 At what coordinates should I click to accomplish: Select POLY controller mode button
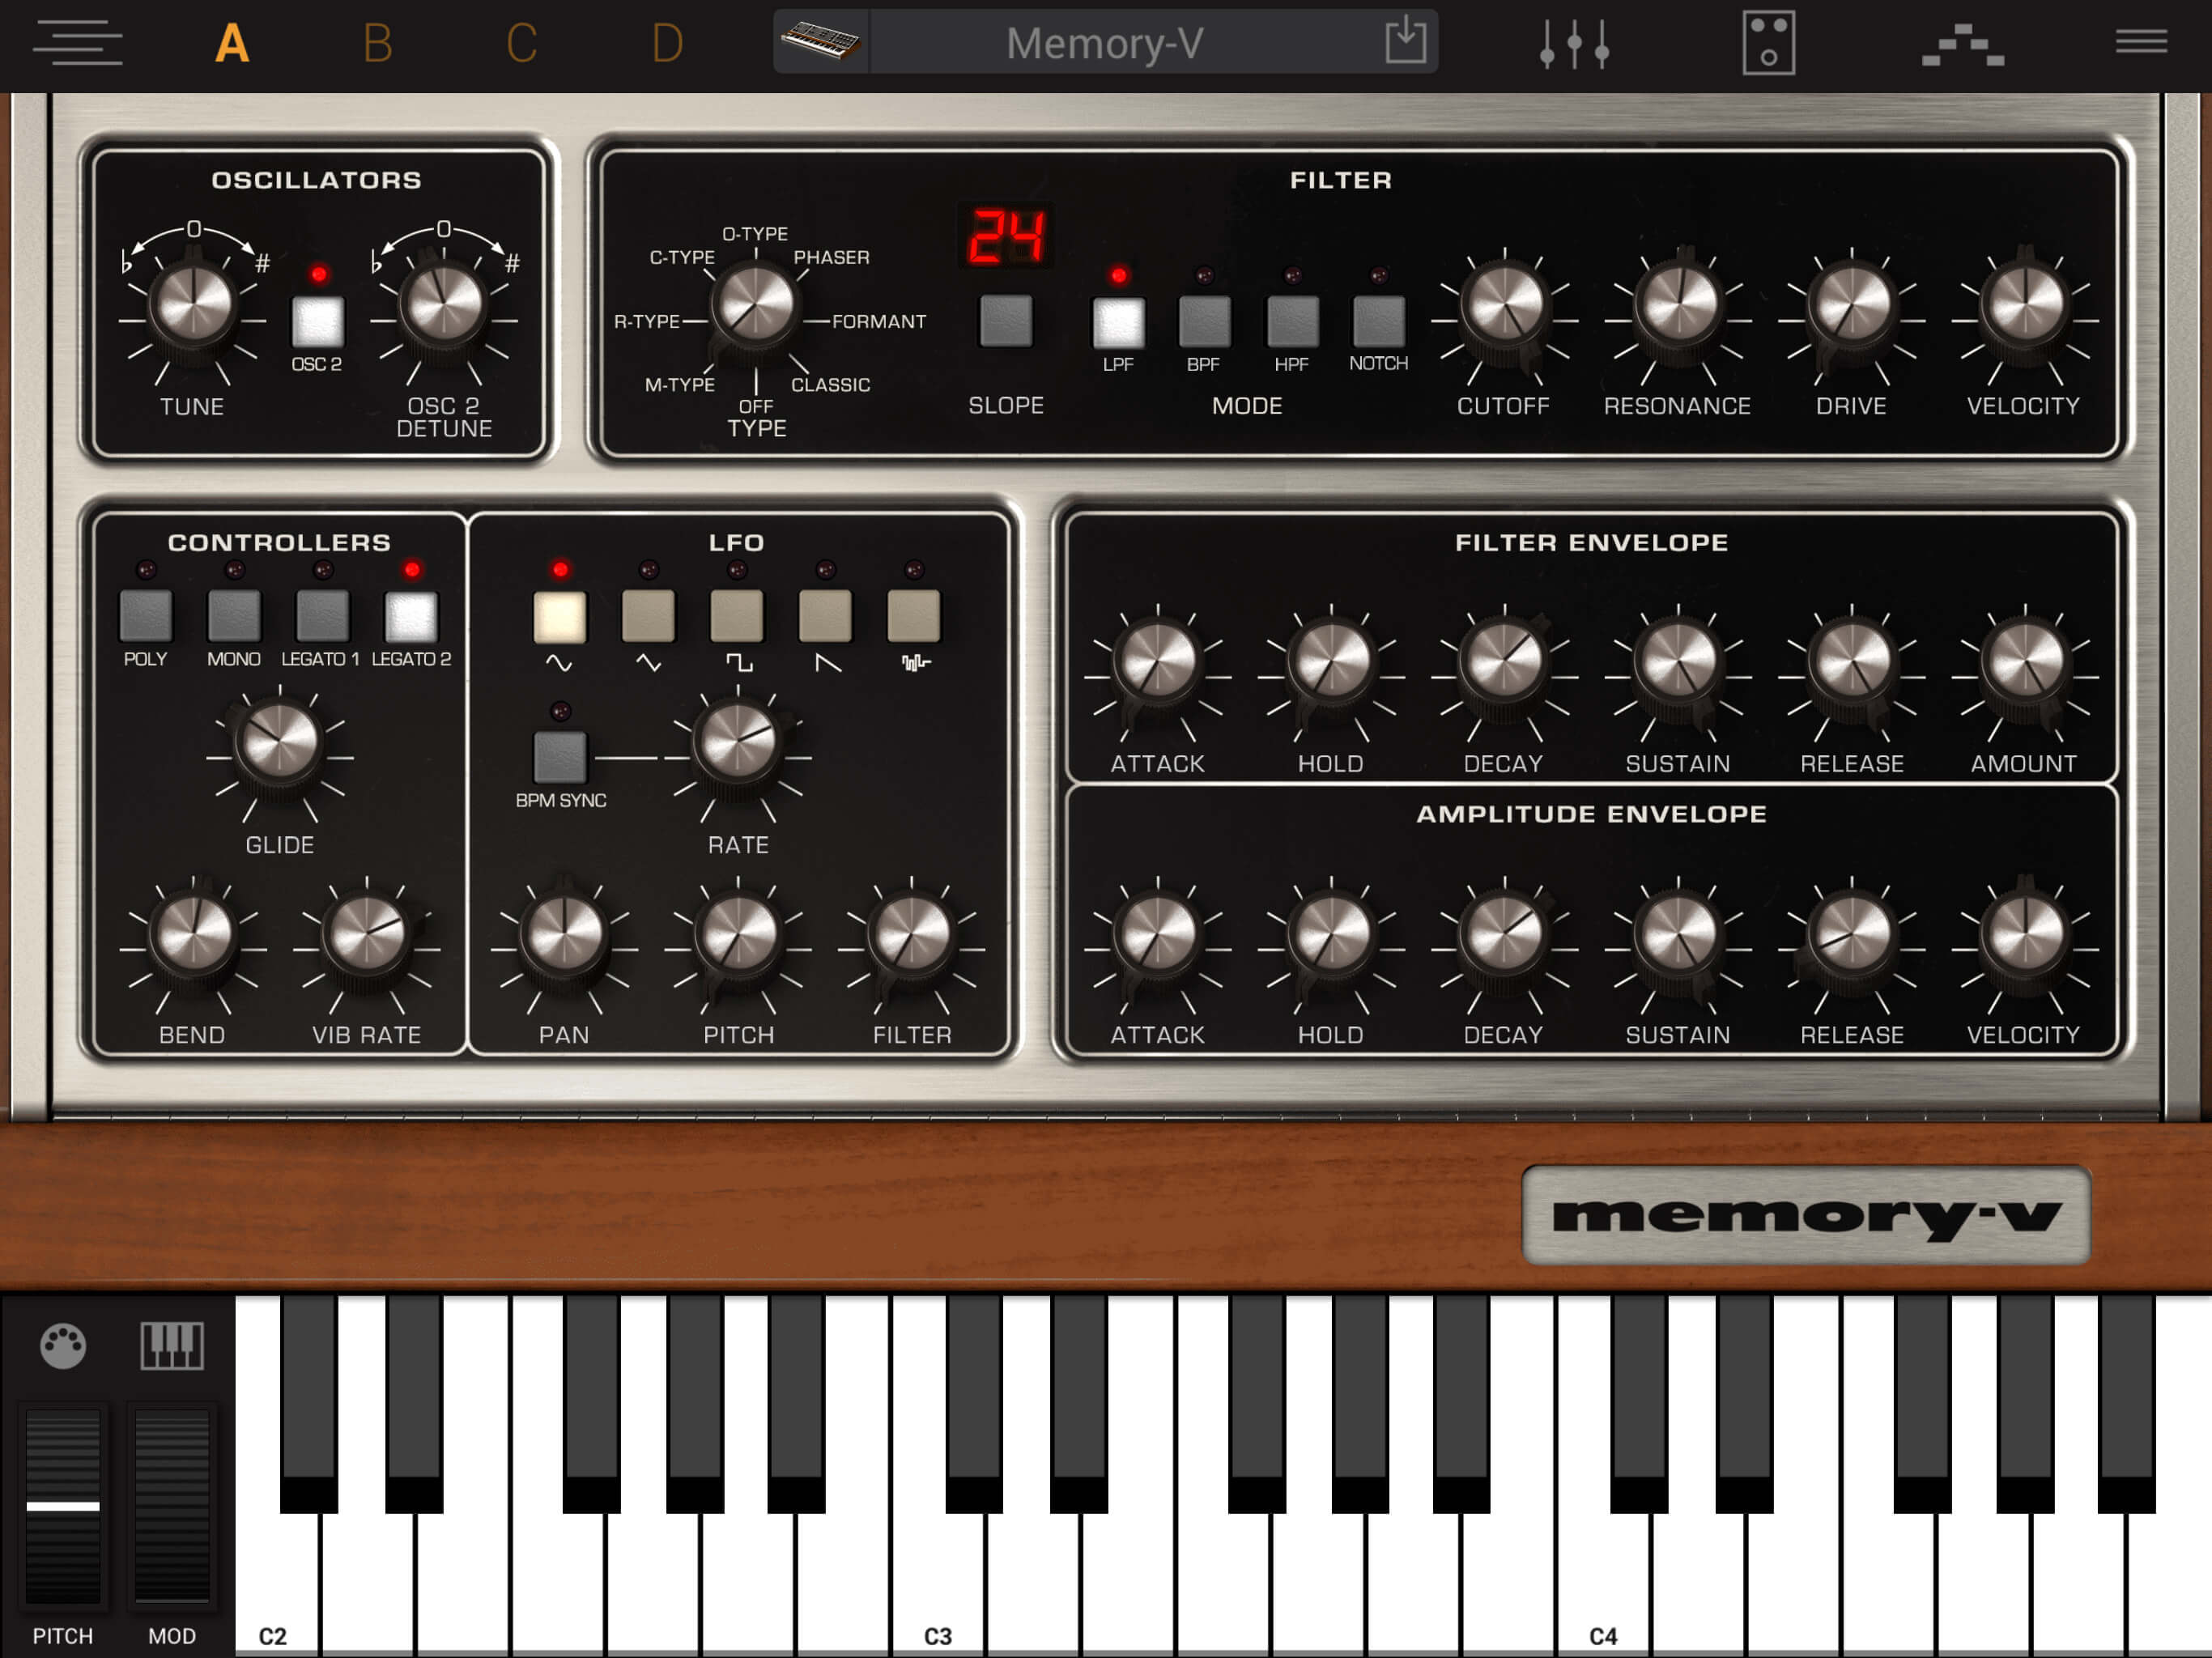(146, 615)
